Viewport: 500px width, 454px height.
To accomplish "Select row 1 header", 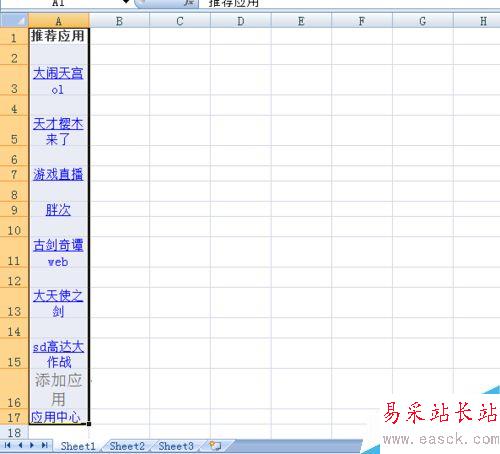I will 14,36.
